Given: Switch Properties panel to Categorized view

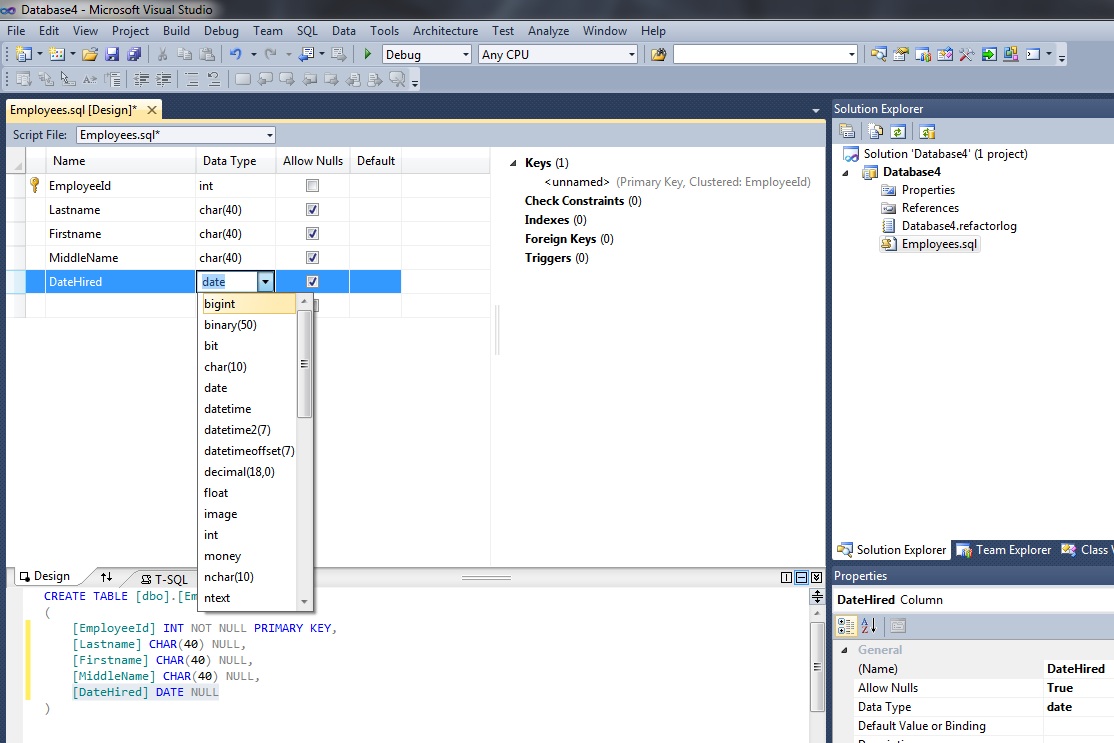Looking at the screenshot, I should [846, 626].
